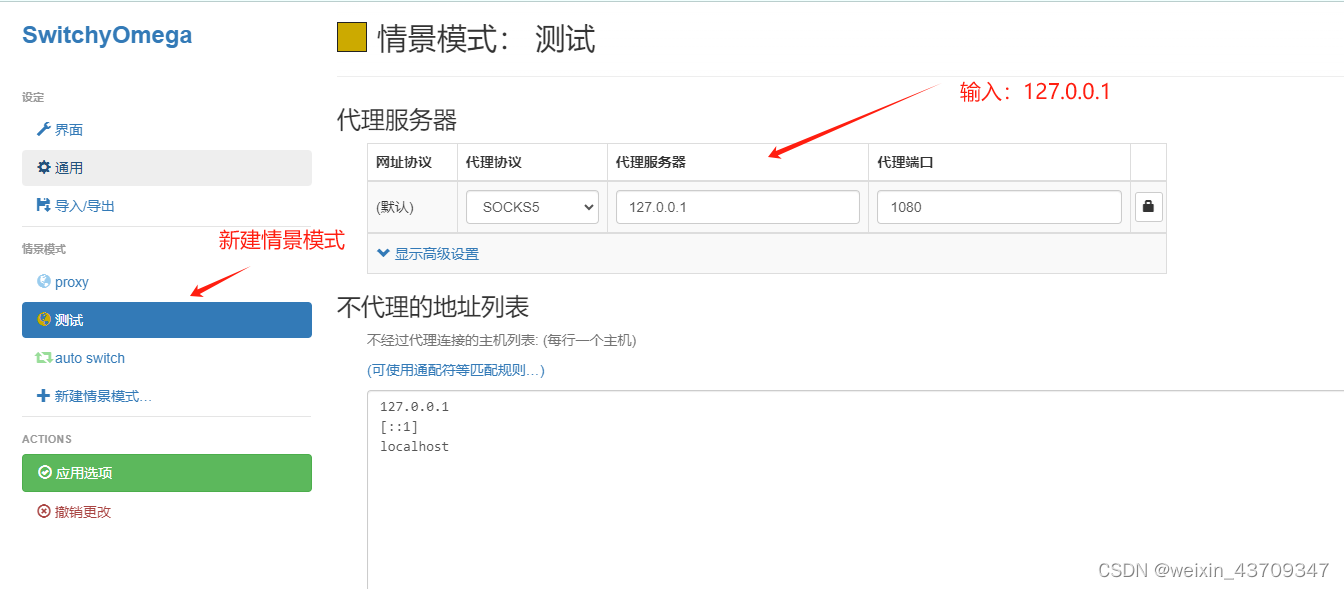
Task: Open the SOCKS5 protocol dropdown
Action: click(532, 207)
